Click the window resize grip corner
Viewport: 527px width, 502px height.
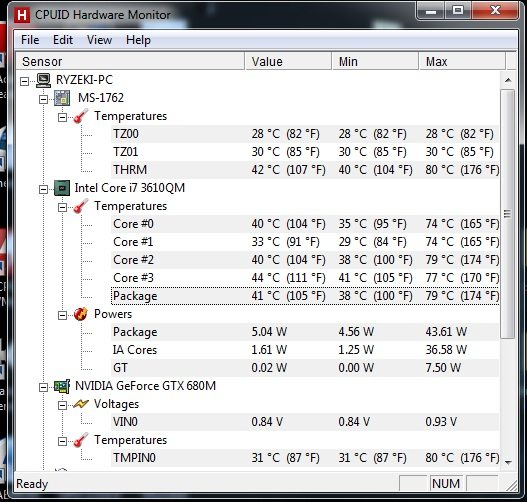(x=511, y=486)
